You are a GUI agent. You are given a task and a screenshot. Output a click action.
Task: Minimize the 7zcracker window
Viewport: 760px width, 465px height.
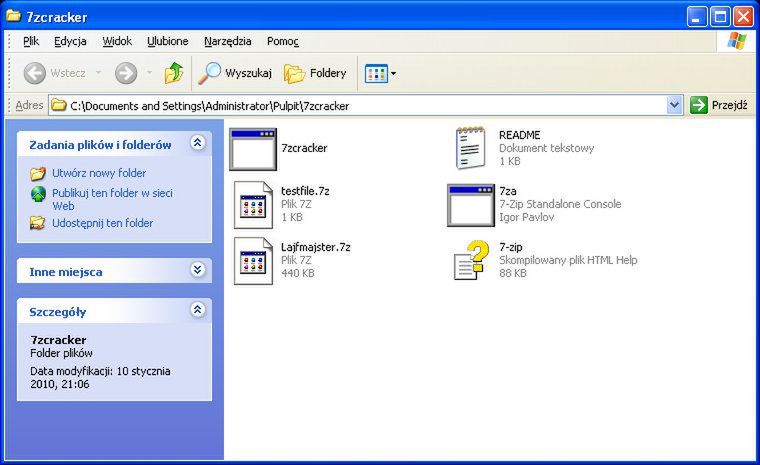pos(697,17)
